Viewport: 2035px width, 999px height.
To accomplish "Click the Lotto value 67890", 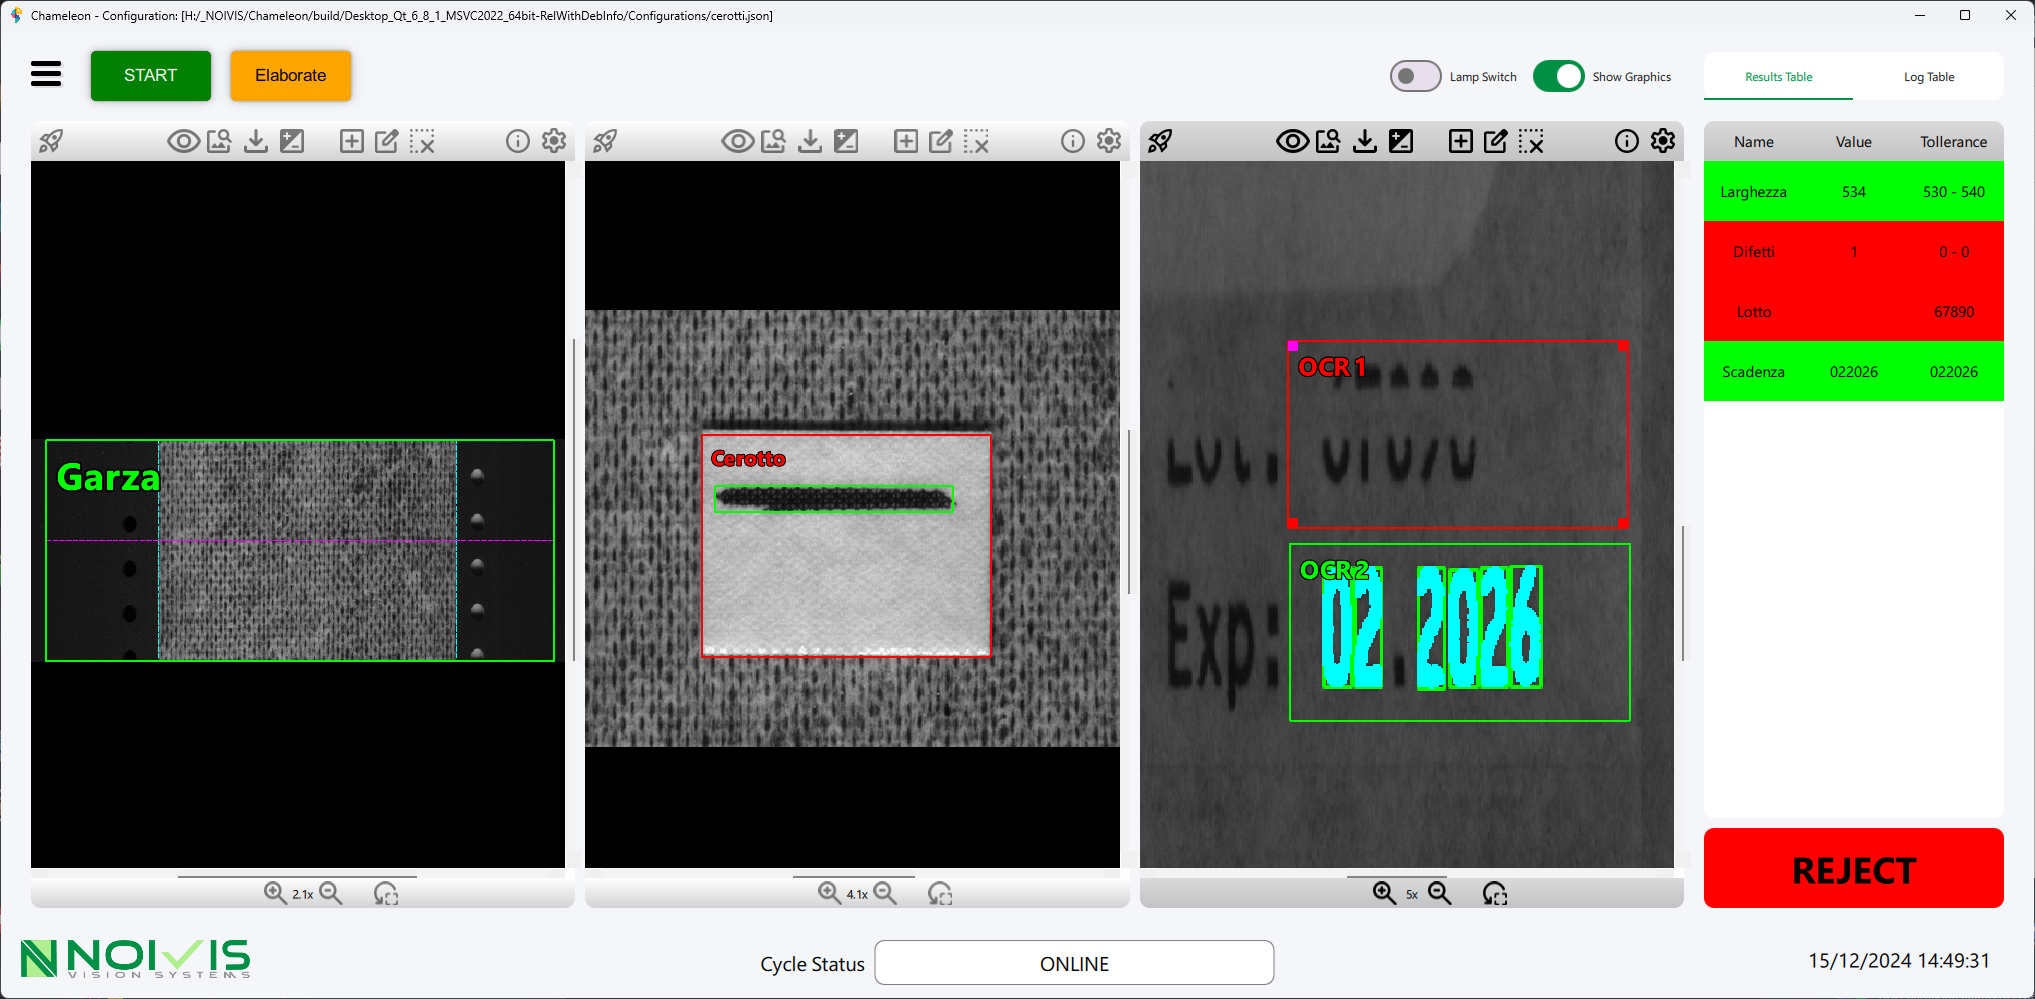I will click(x=1954, y=312).
